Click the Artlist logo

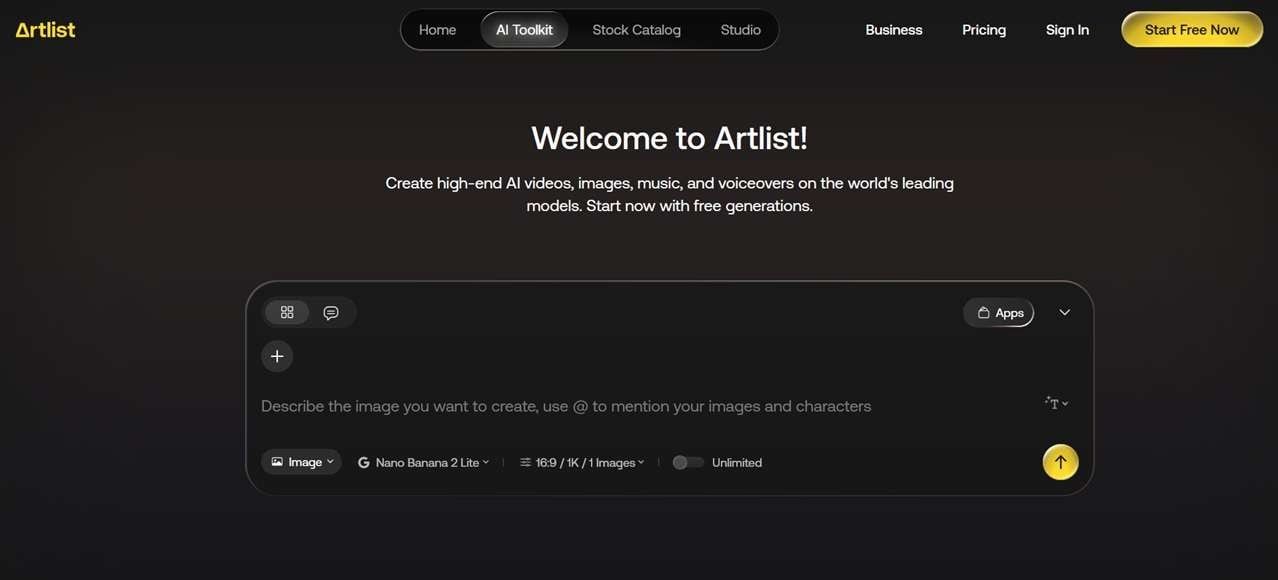pos(45,30)
